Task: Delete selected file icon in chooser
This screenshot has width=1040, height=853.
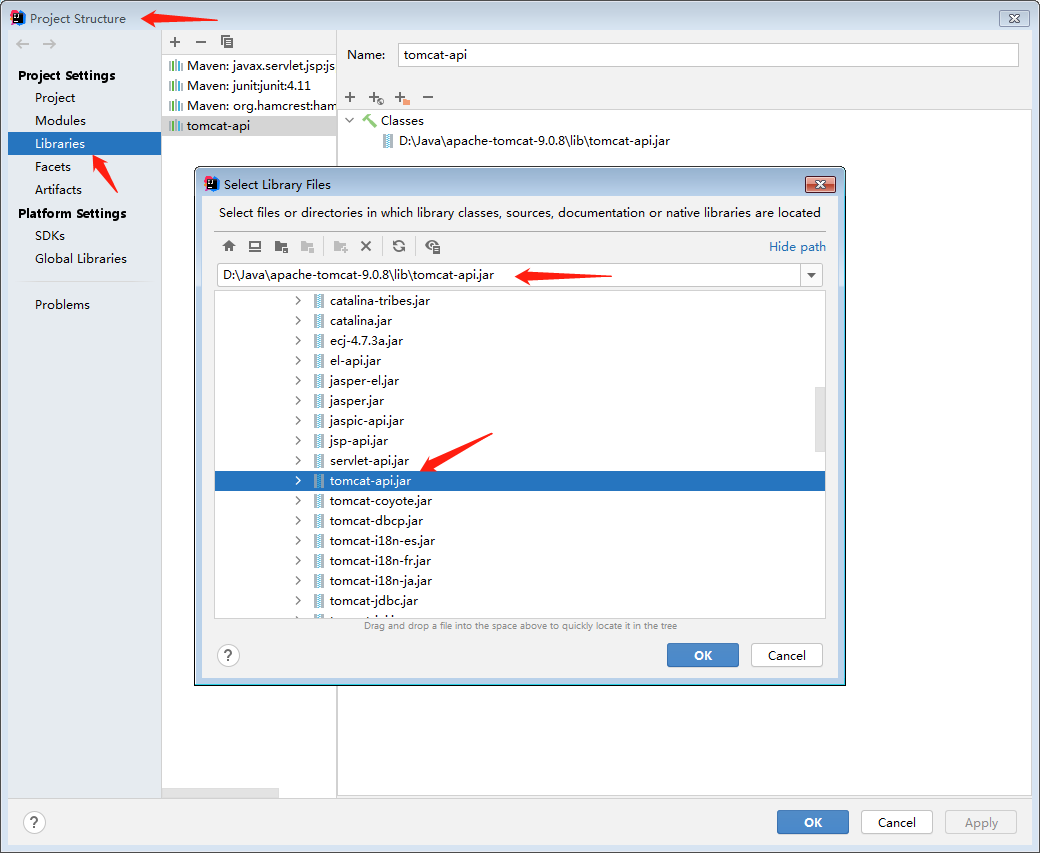Action: click(x=366, y=246)
